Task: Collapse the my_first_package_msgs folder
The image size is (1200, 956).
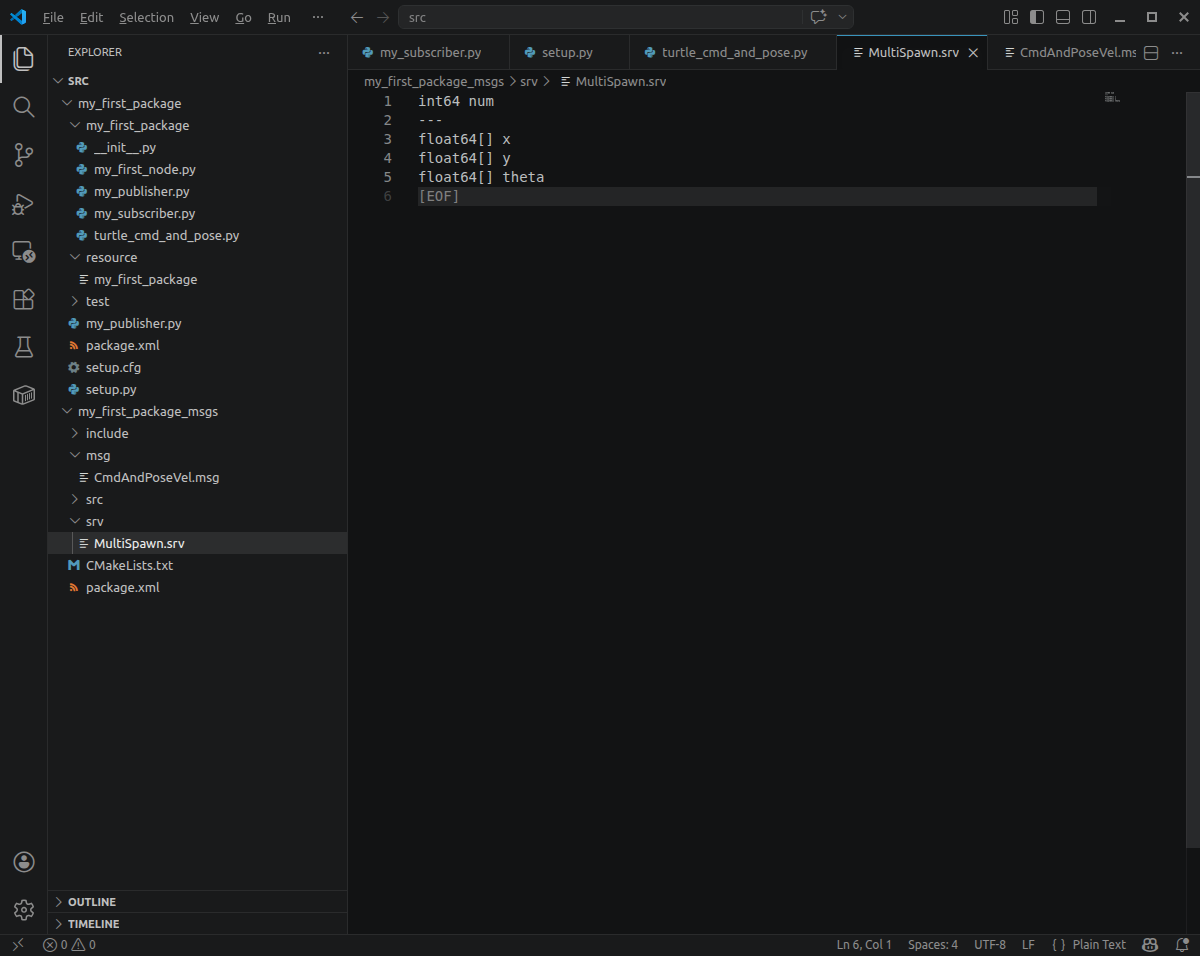Action: pos(67,411)
